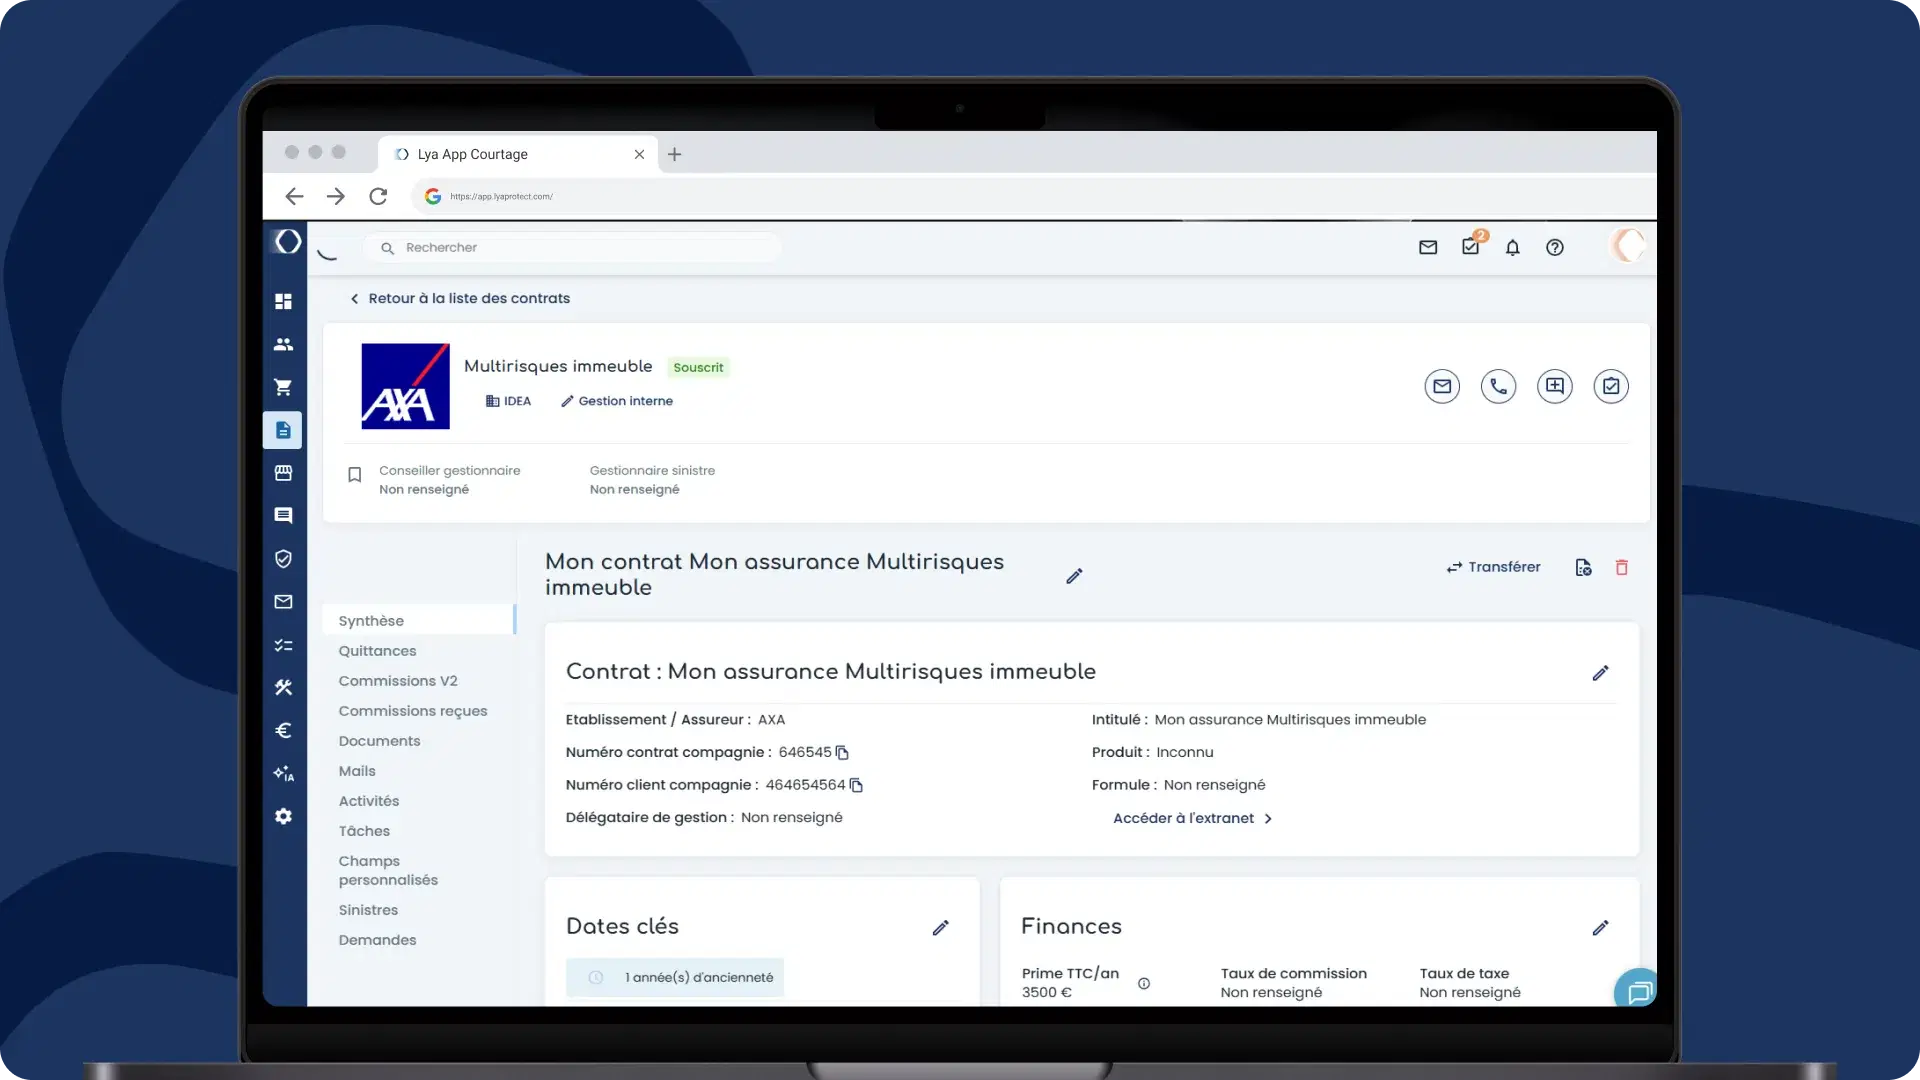The height and width of the screenshot is (1080, 1920).
Task: Focus the Rechercher search field
Action: (x=572, y=247)
